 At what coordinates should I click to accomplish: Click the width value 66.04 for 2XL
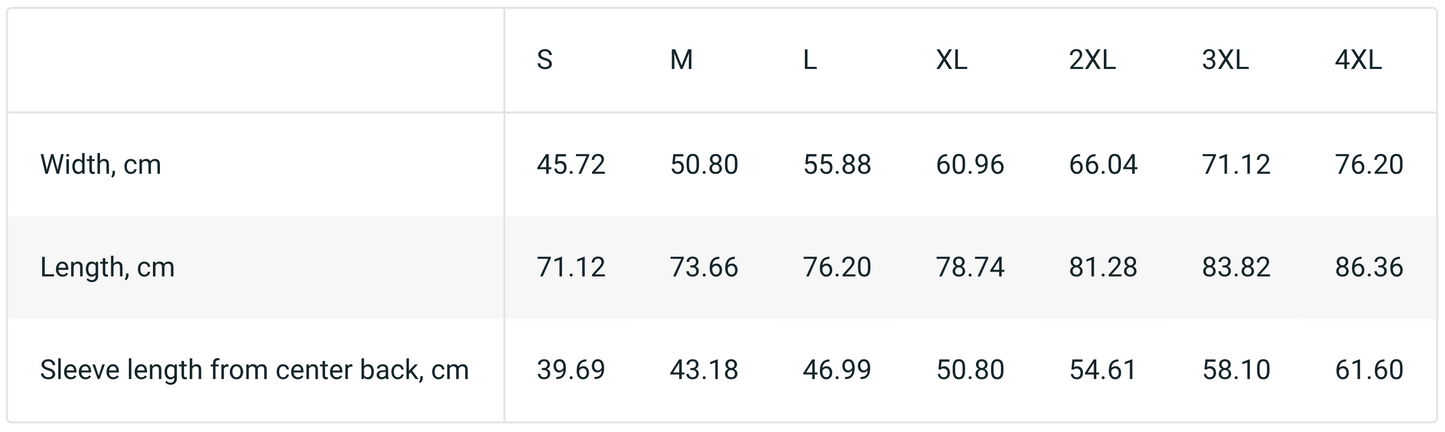point(1103,165)
